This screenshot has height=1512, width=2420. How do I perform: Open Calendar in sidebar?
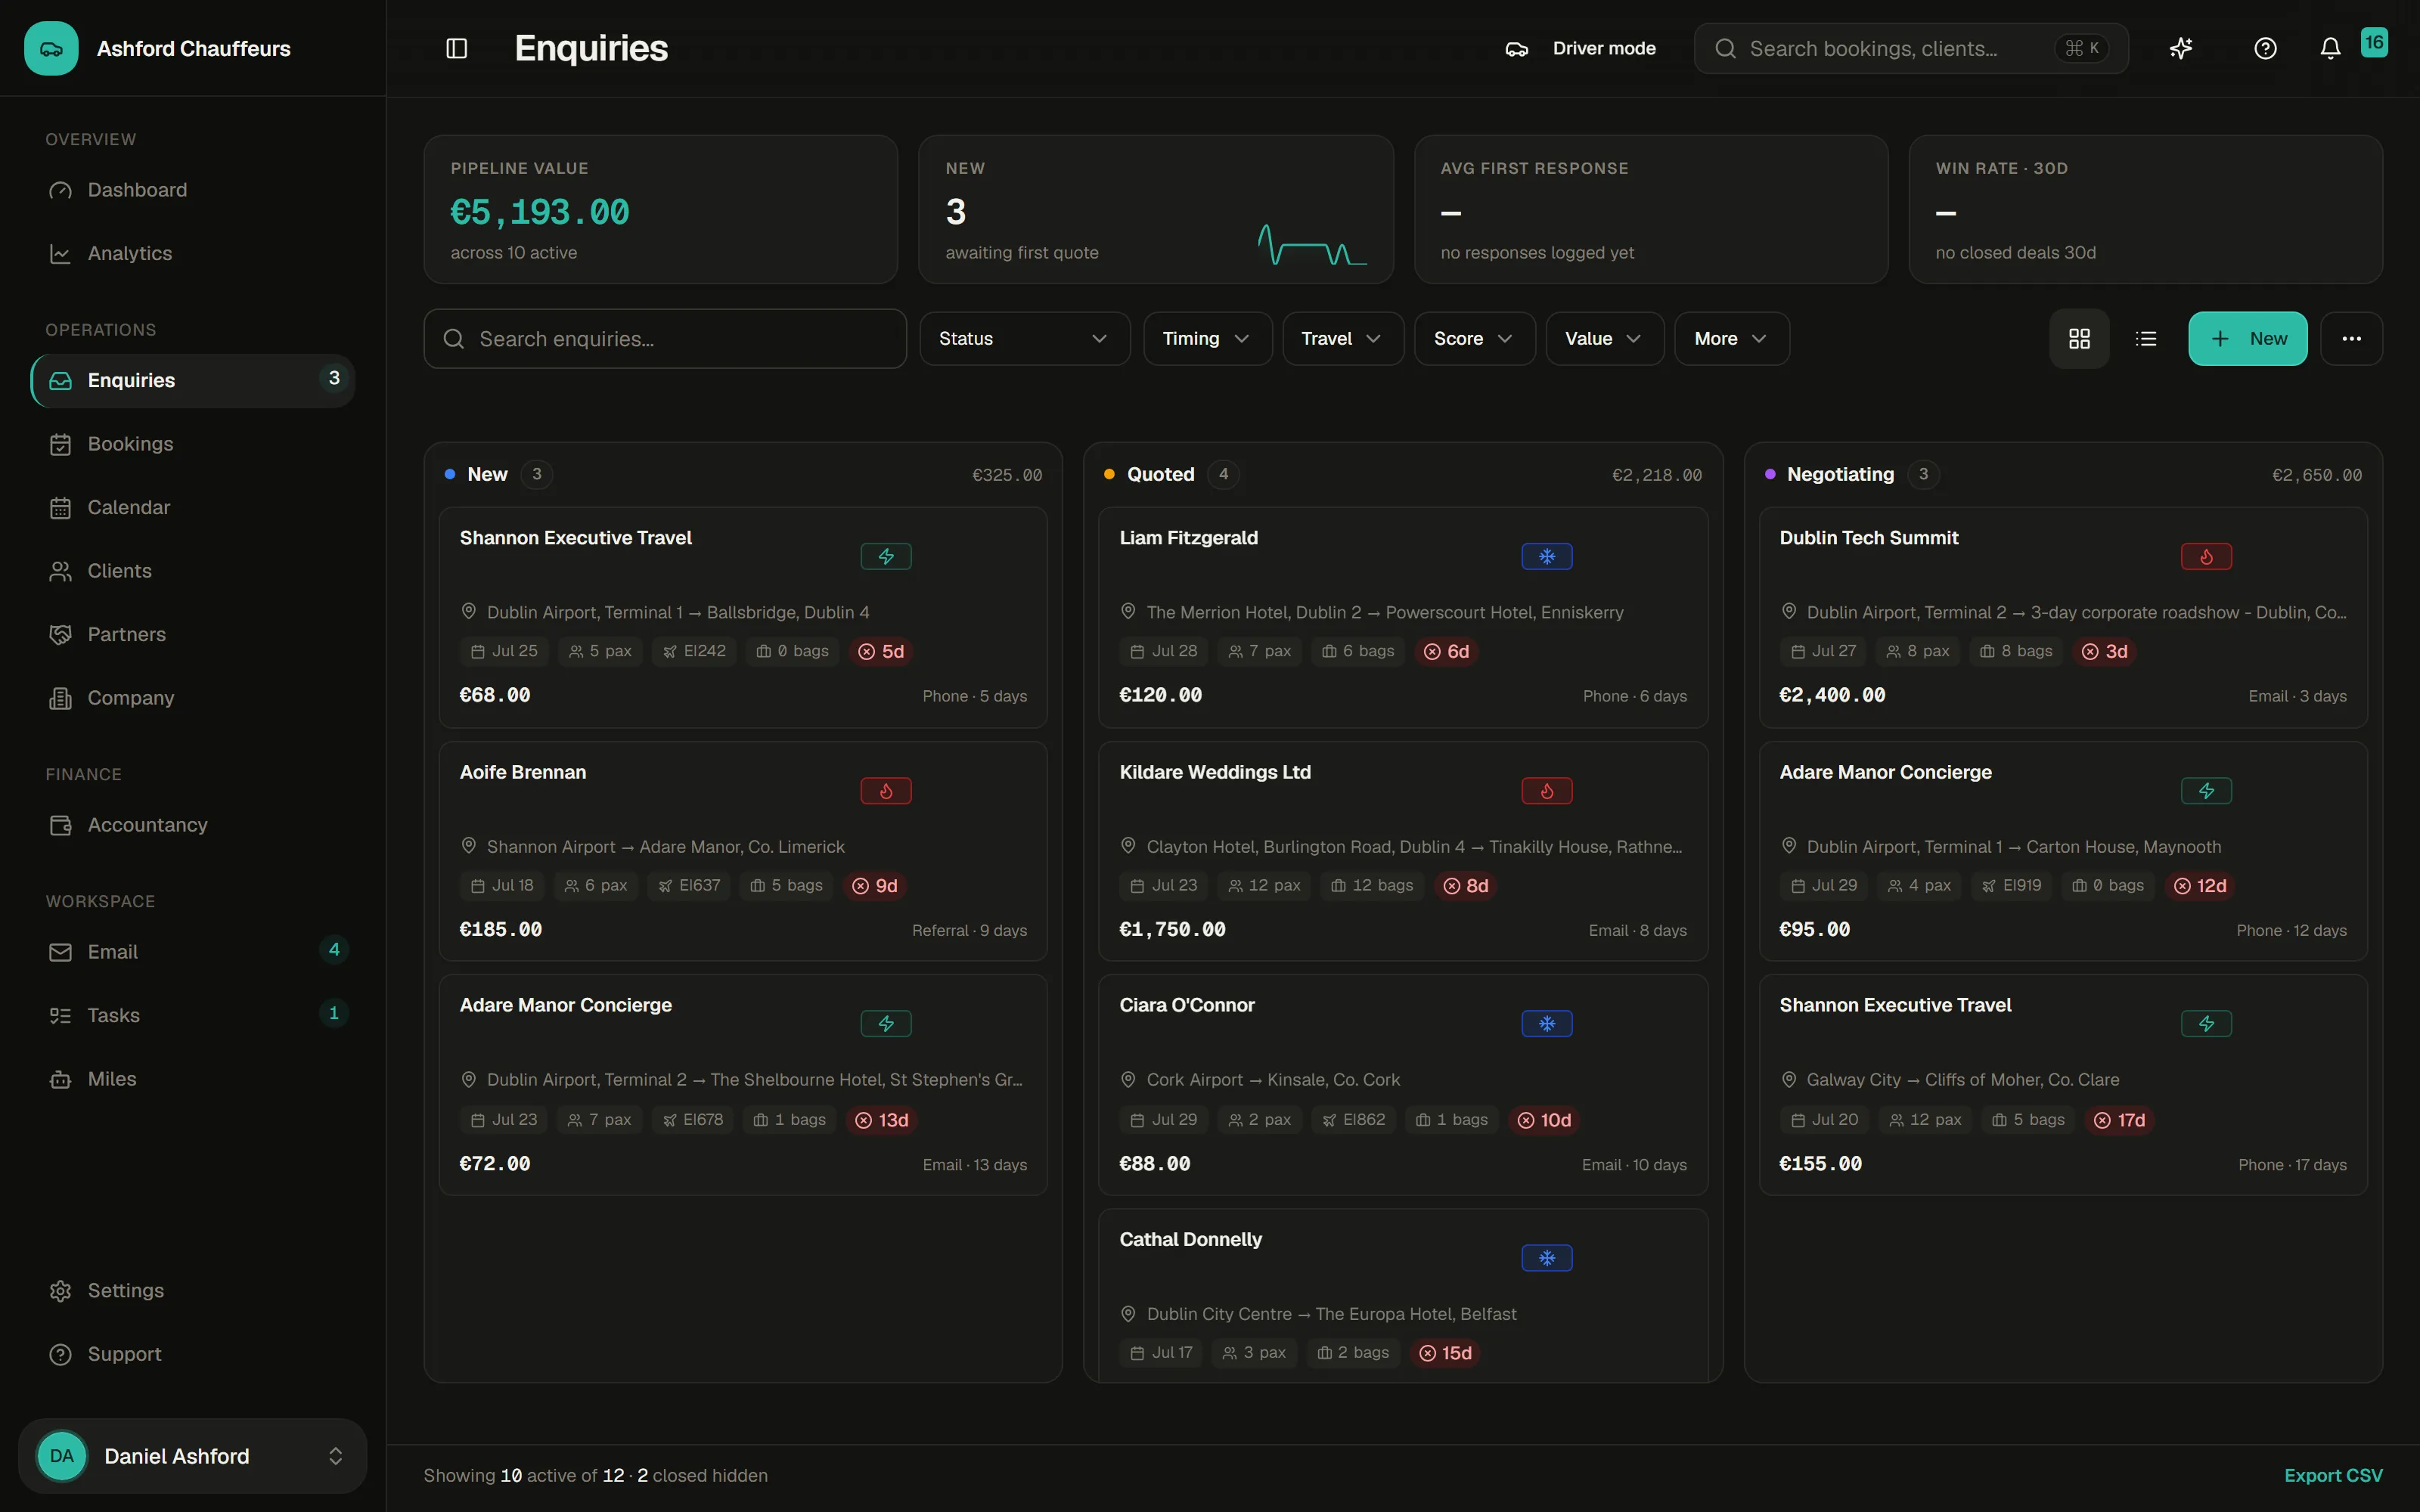tap(192, 507)
